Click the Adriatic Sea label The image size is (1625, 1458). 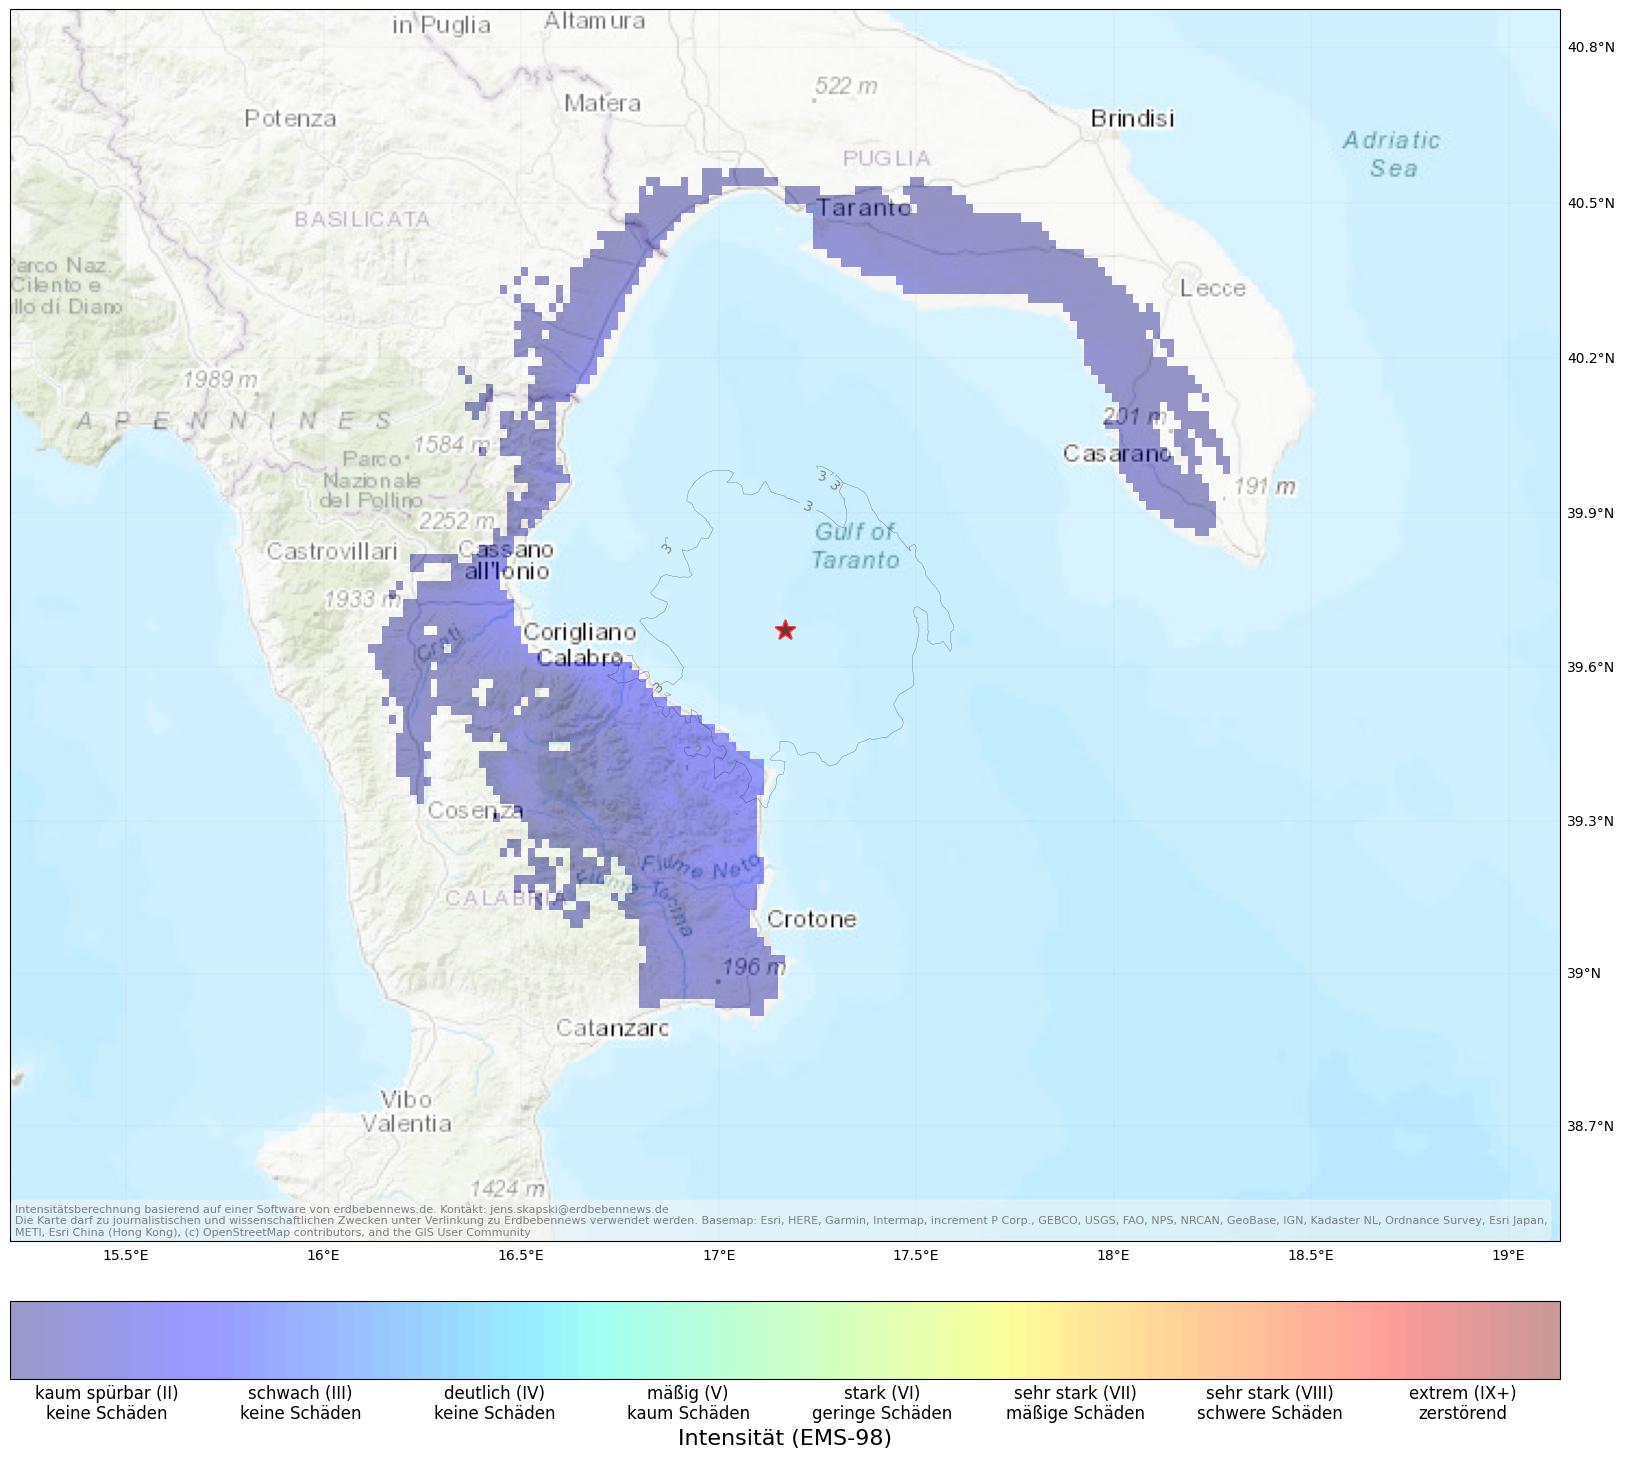click(1391, 154)
